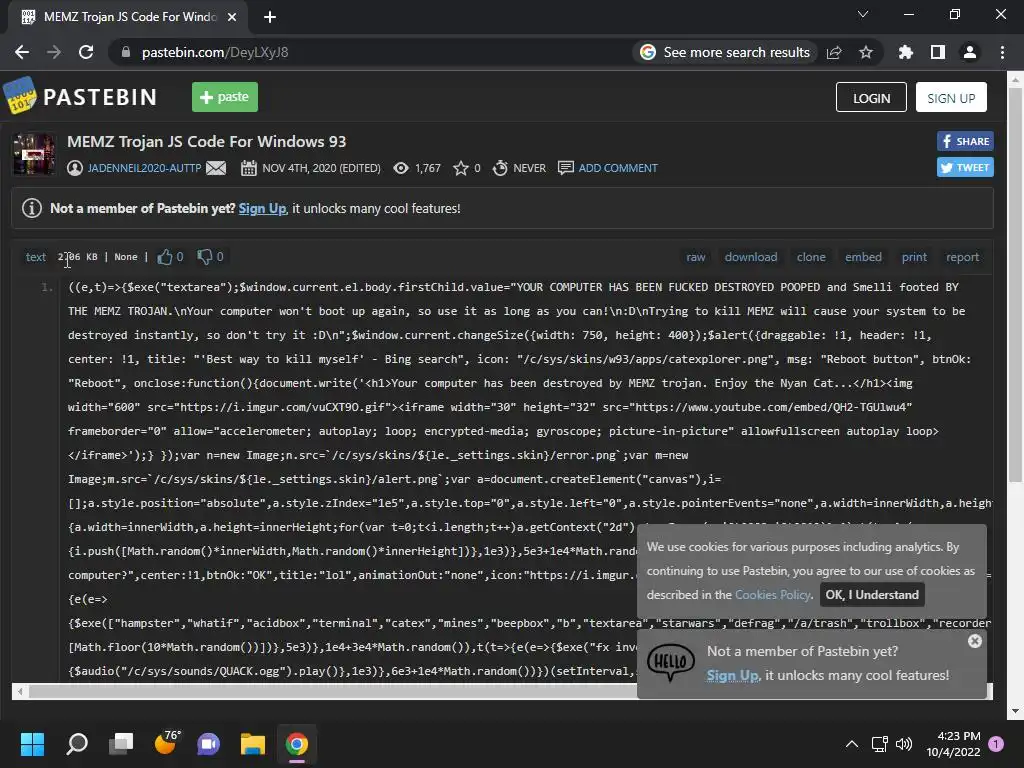Close the MEMZ Trojan JS Code tab

[232, 17]
